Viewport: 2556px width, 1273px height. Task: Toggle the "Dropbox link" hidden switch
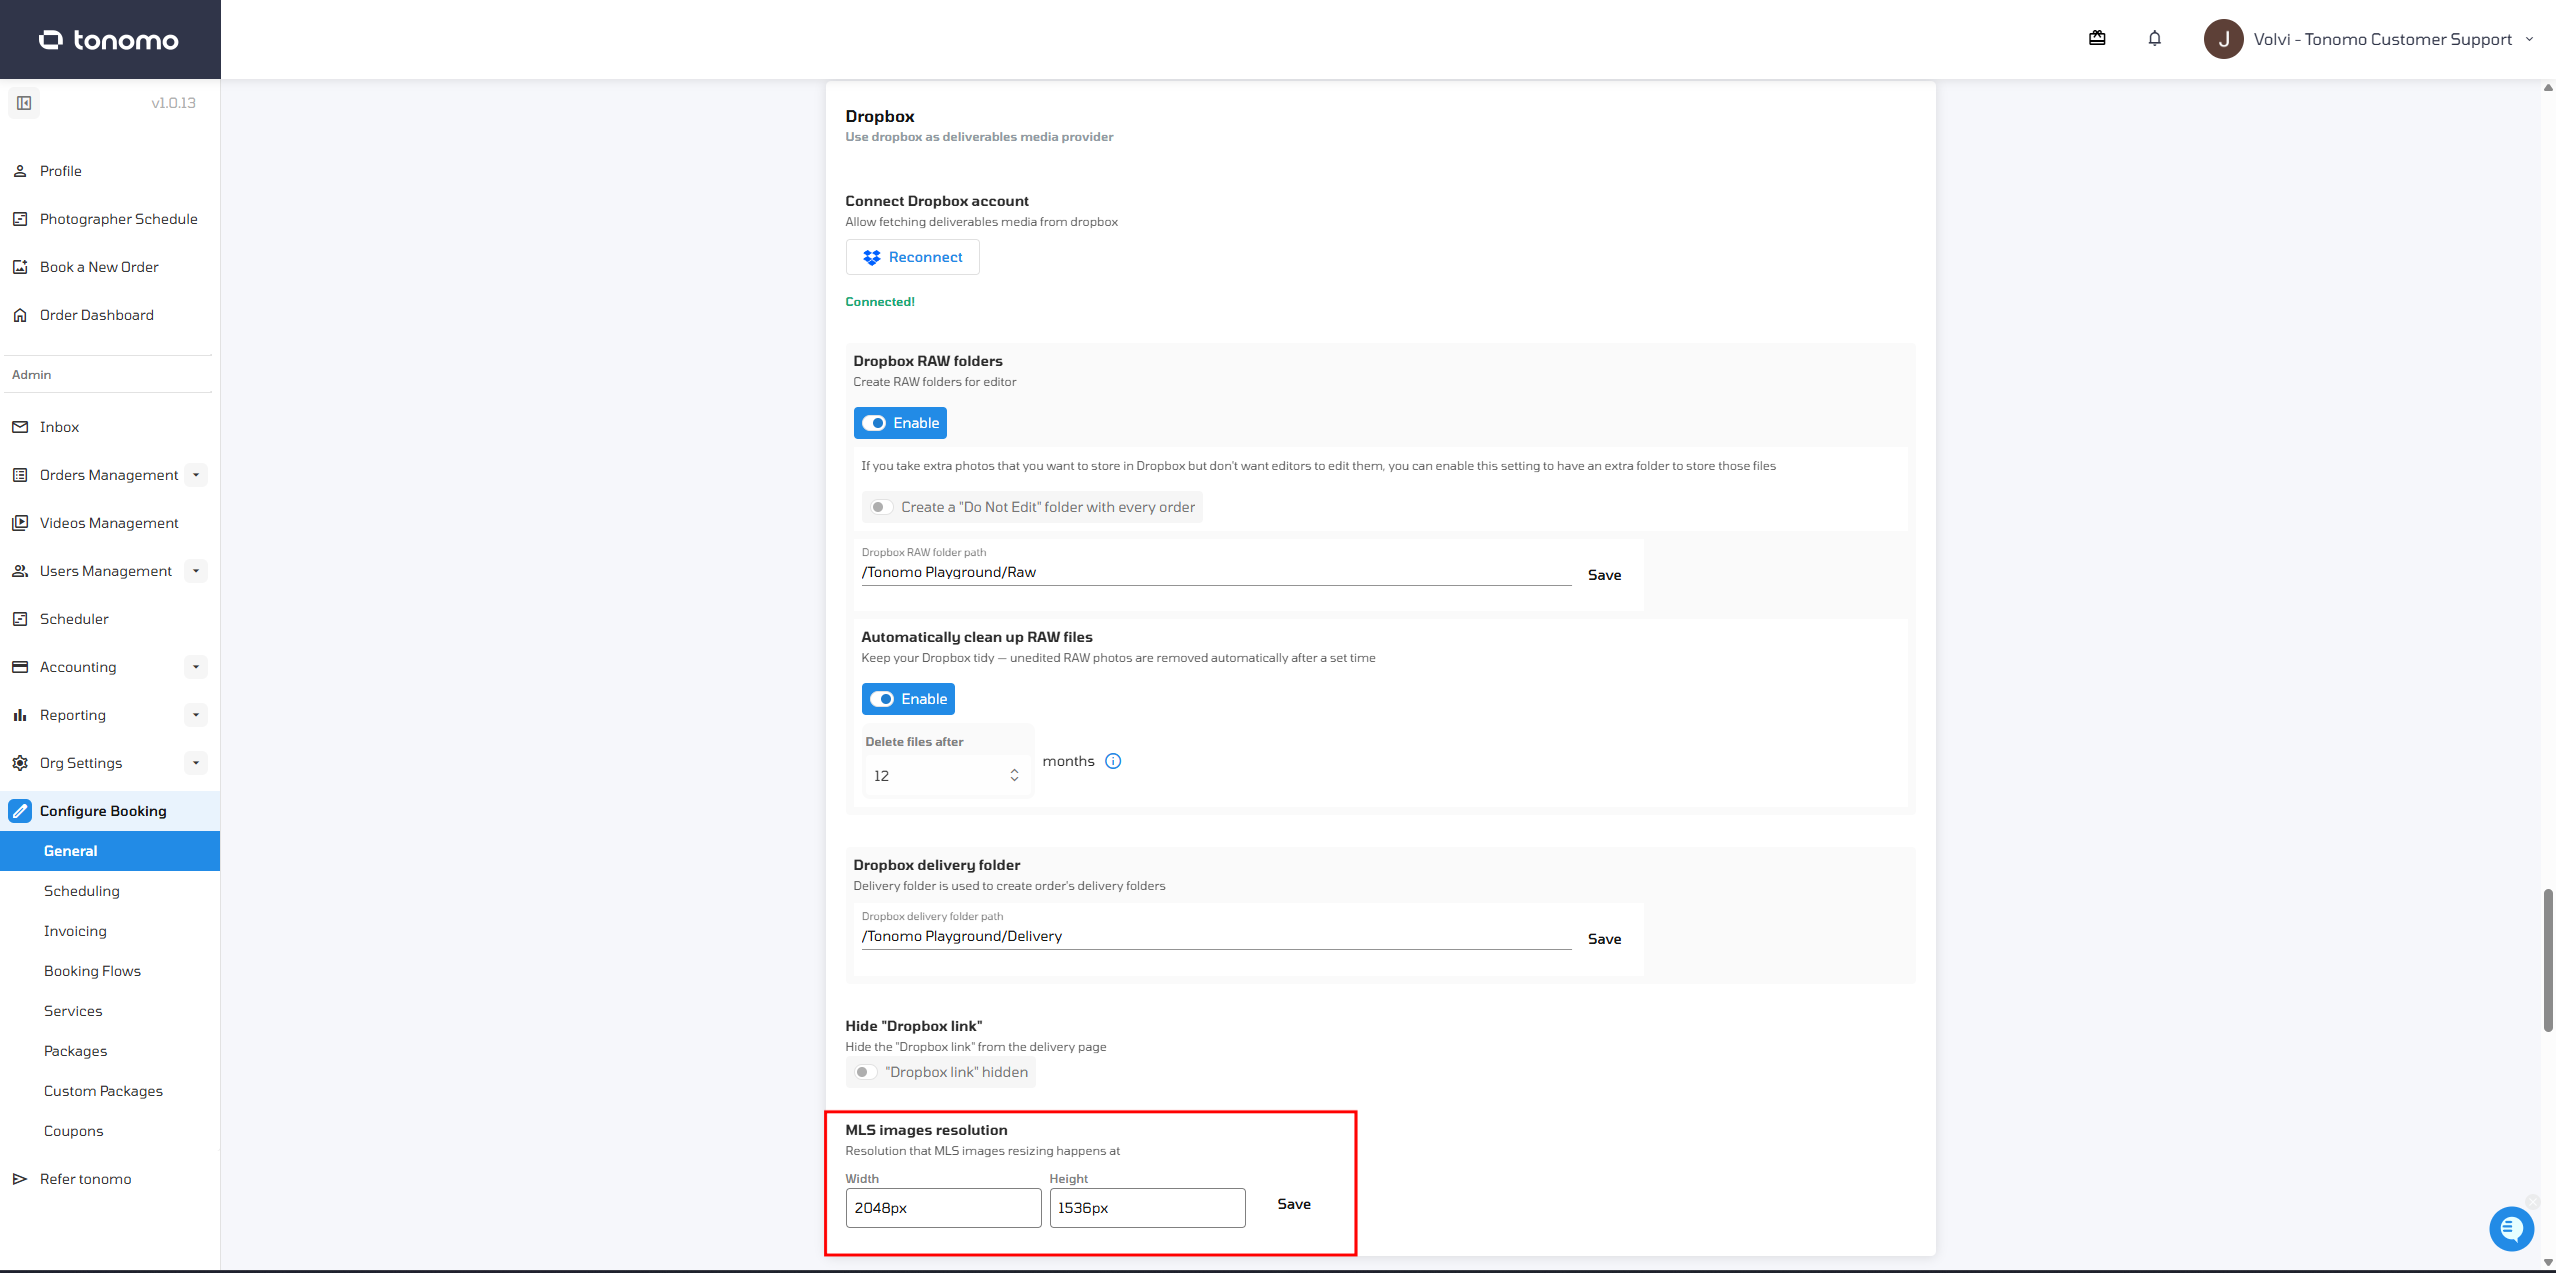864,1072
